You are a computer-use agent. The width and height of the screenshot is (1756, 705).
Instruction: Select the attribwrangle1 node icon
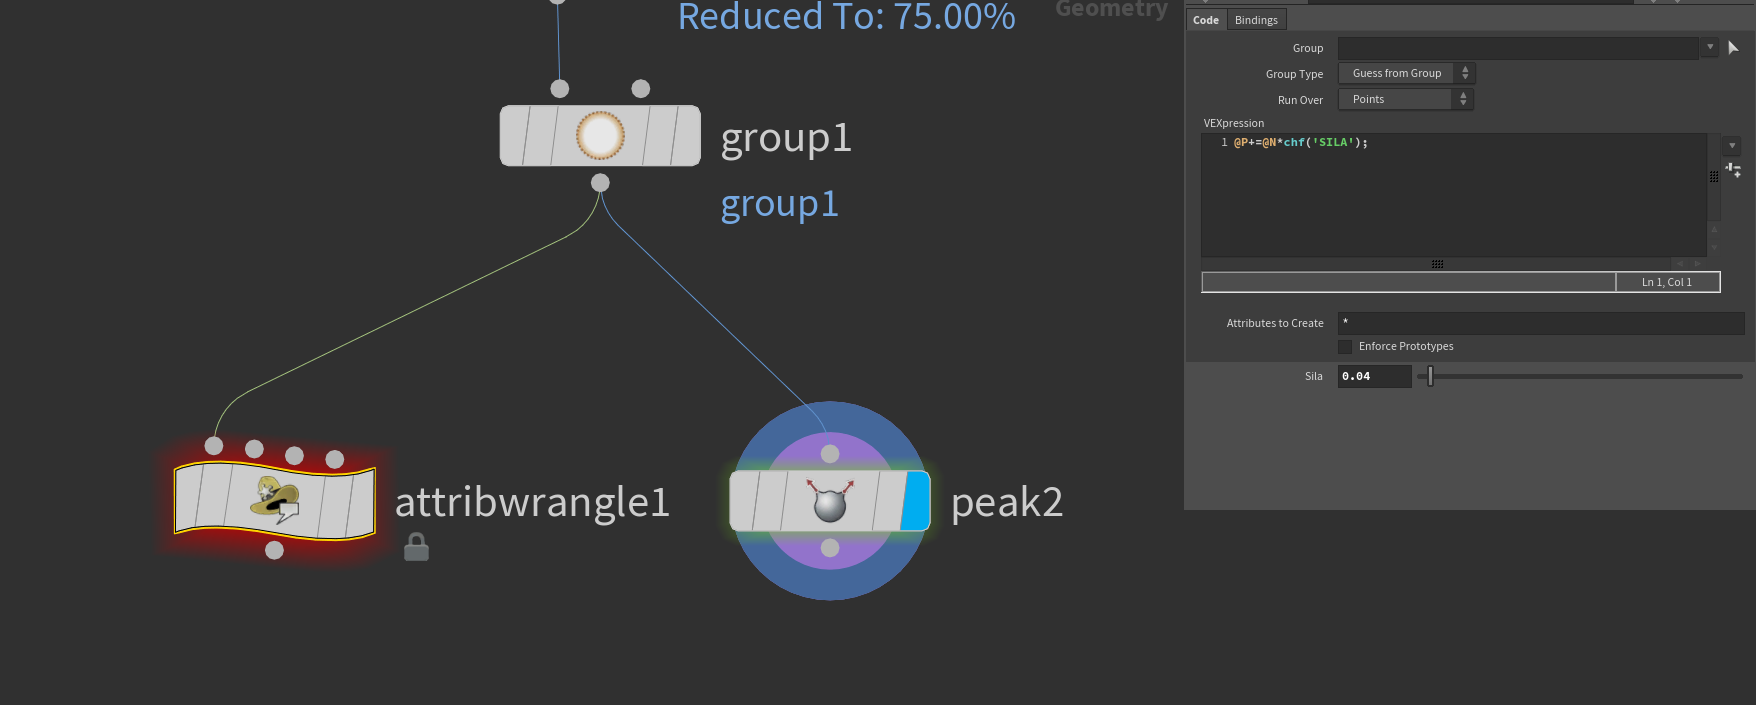tap(275, 500)
